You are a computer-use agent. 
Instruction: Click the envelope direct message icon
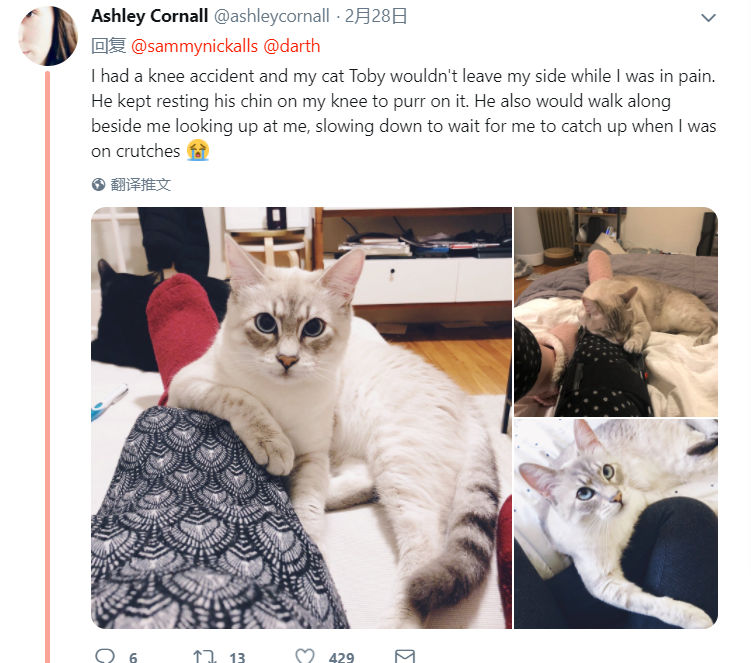405,656
